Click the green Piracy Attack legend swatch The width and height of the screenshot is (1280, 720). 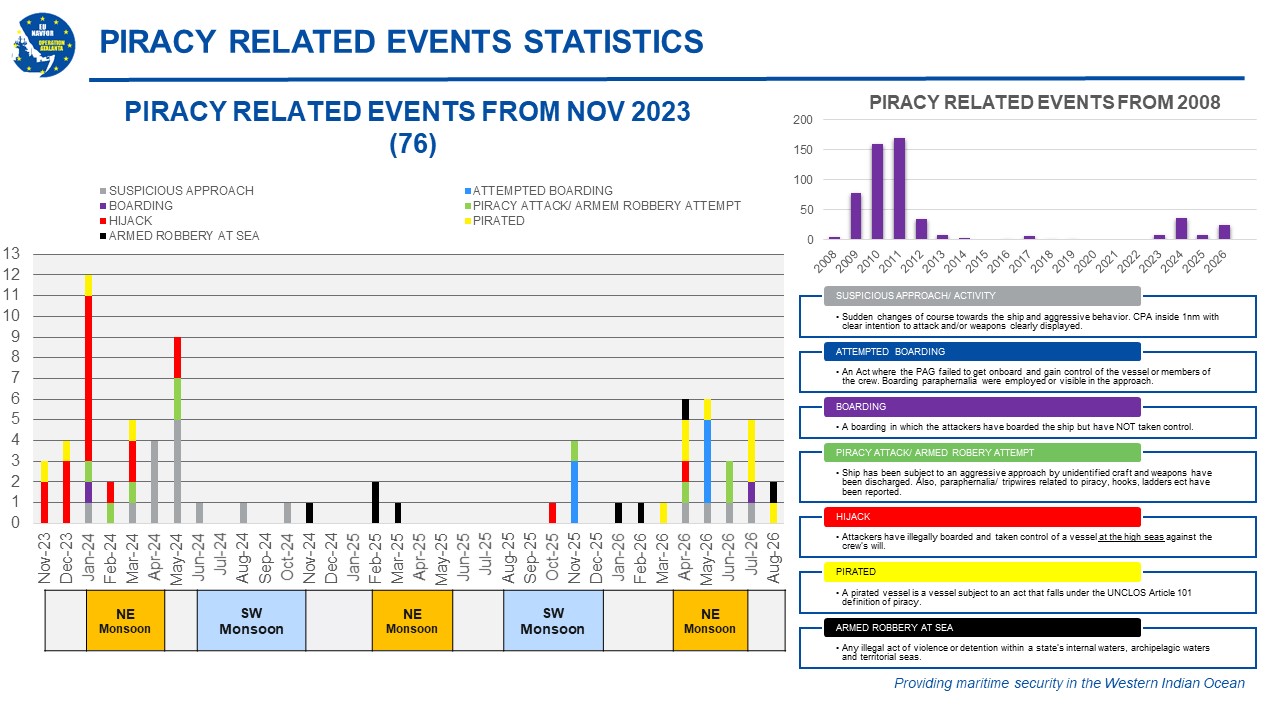click(x=467, y=206)
